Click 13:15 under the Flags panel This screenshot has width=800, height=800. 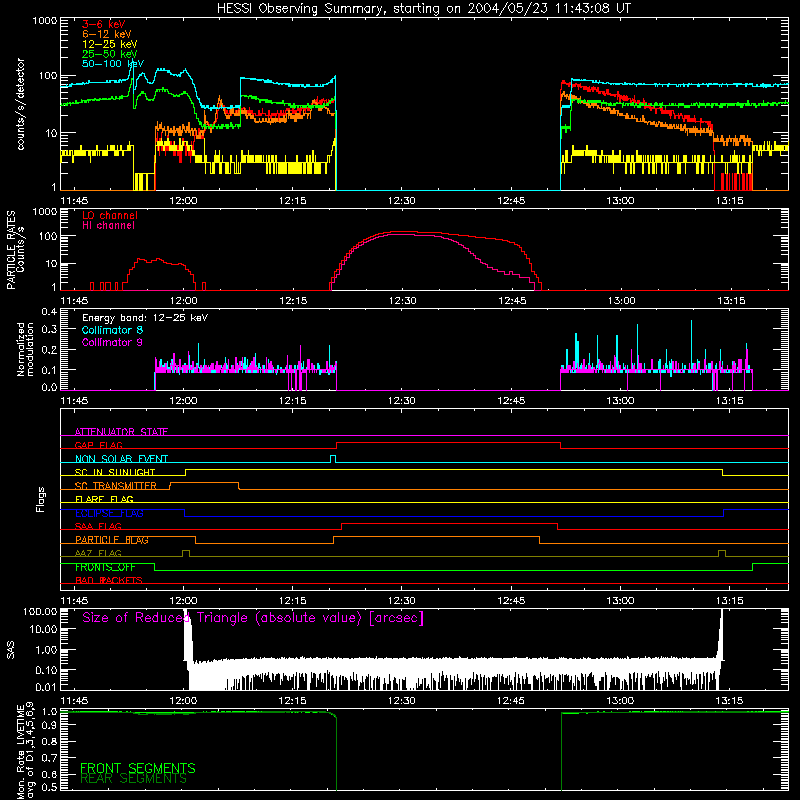(x=730, y=601)
